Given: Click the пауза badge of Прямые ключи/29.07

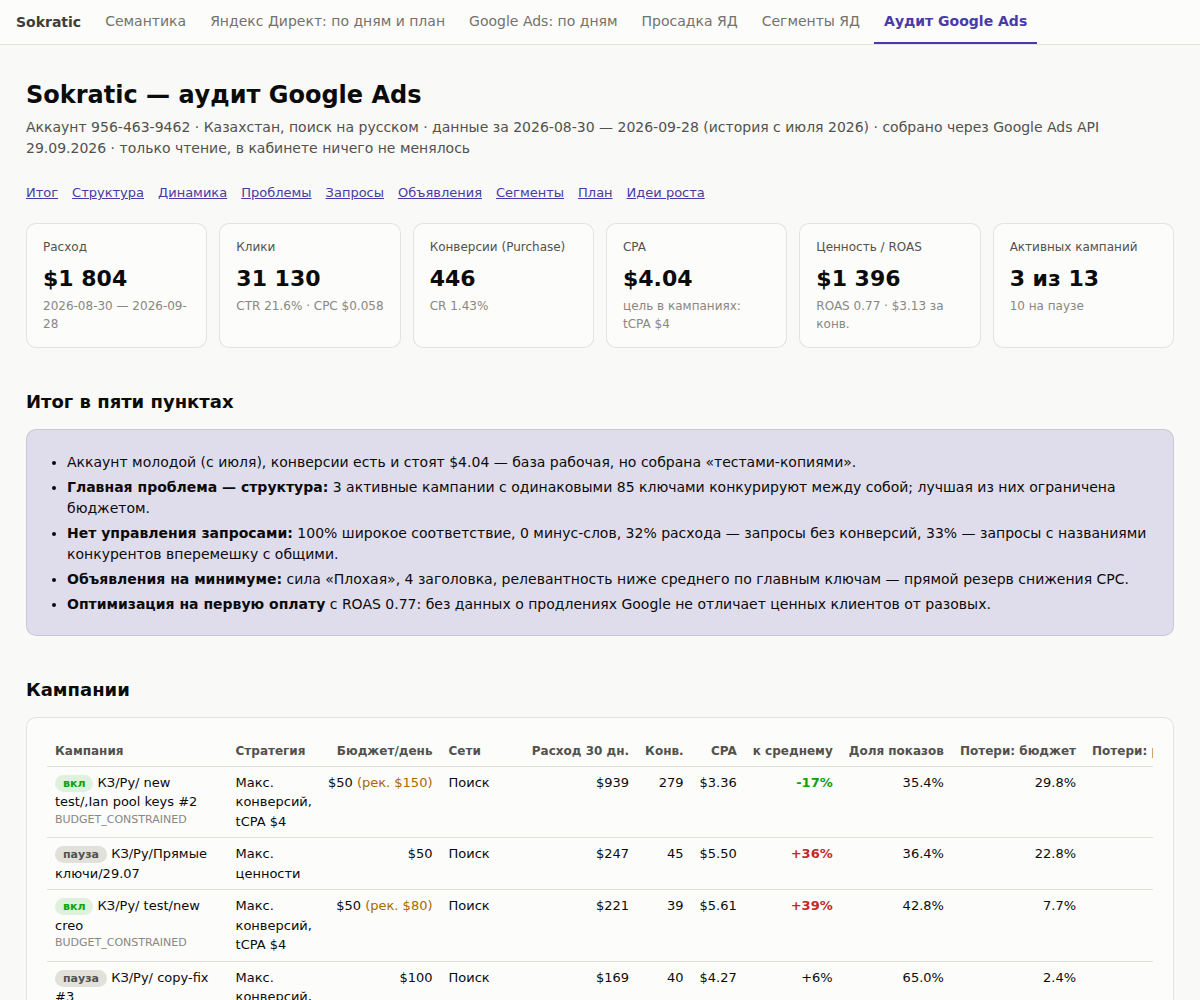Looking at the screenshot, I should (x=81, y=854).
